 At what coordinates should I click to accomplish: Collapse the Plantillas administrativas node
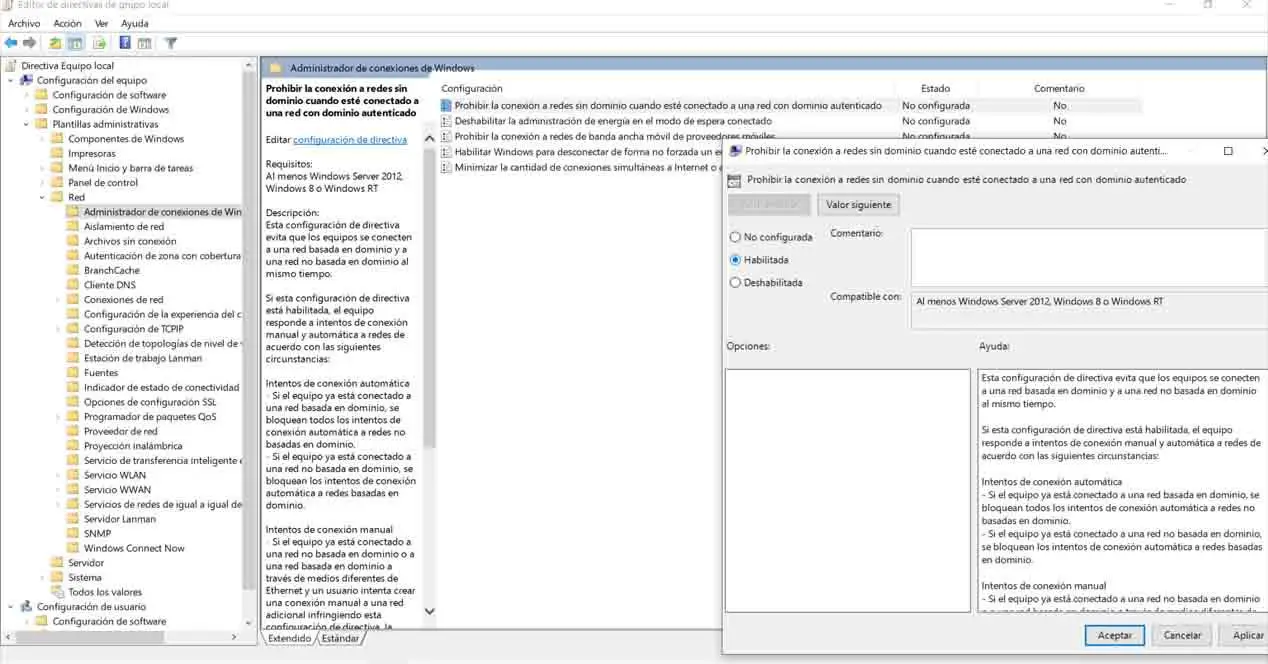pos(26,124)
